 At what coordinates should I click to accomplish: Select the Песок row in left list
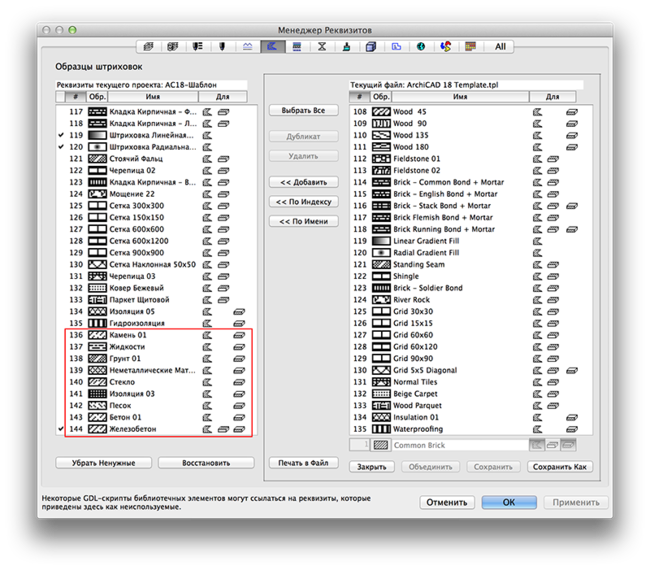157,405
